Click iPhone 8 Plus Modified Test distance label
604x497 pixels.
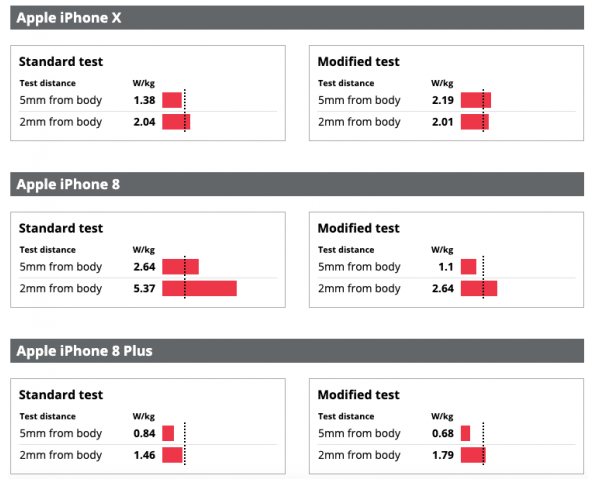click(346, 416)
